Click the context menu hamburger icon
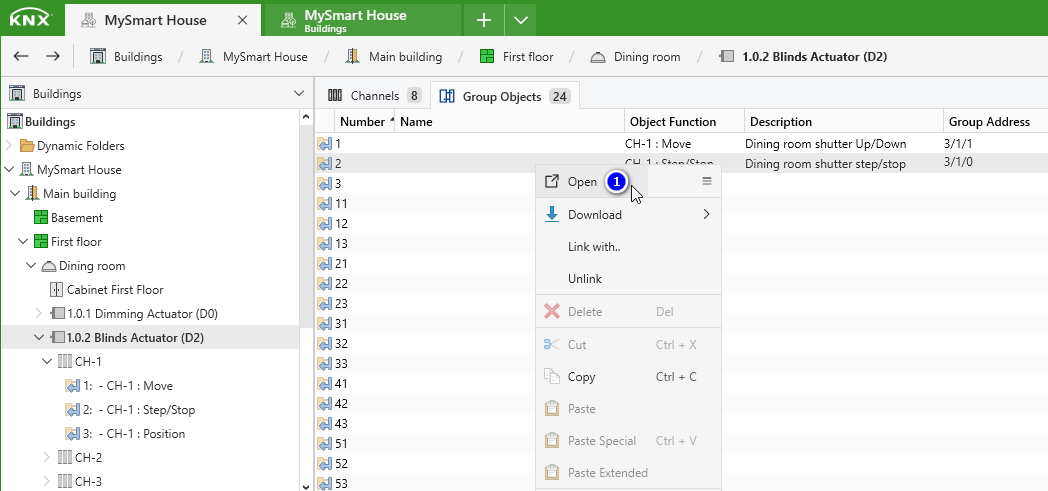Image resolution: width=1048 pixels, height=491 pixels. (x=706, y=181)
